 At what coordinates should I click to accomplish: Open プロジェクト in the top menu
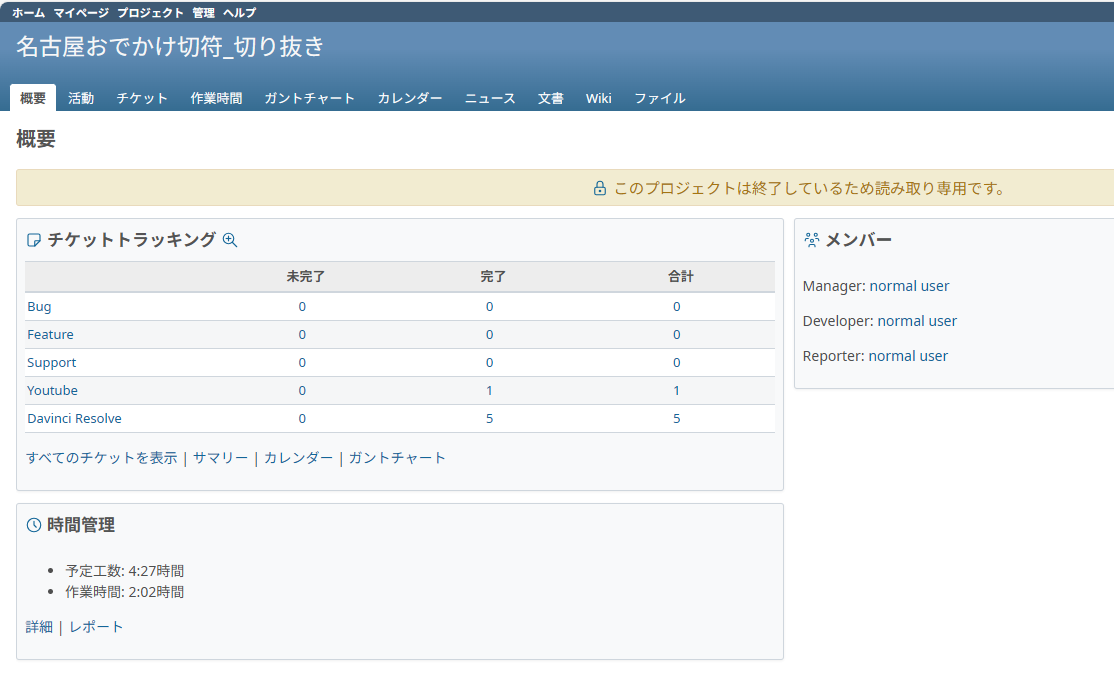150,13
